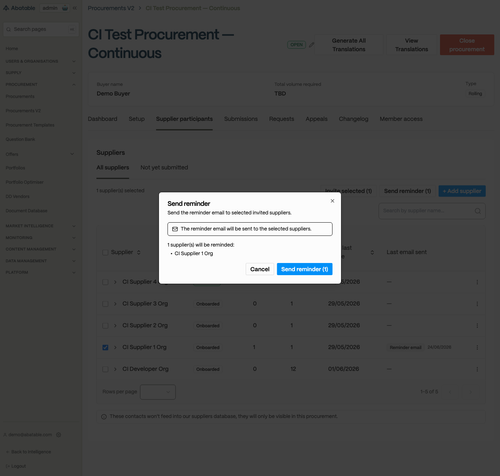Check the CI Developer Org checkbox

105,369
